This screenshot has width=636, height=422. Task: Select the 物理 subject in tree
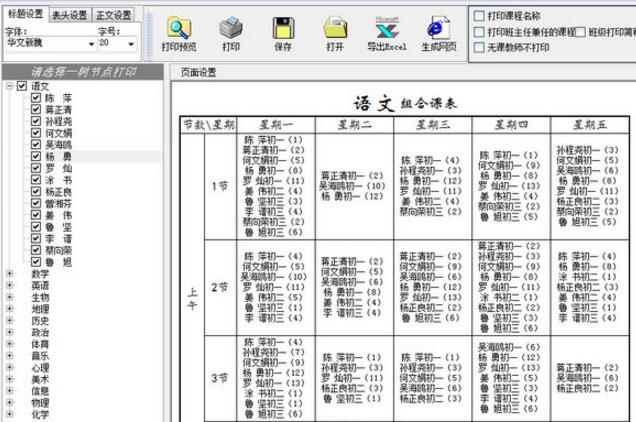pos(40,403)
